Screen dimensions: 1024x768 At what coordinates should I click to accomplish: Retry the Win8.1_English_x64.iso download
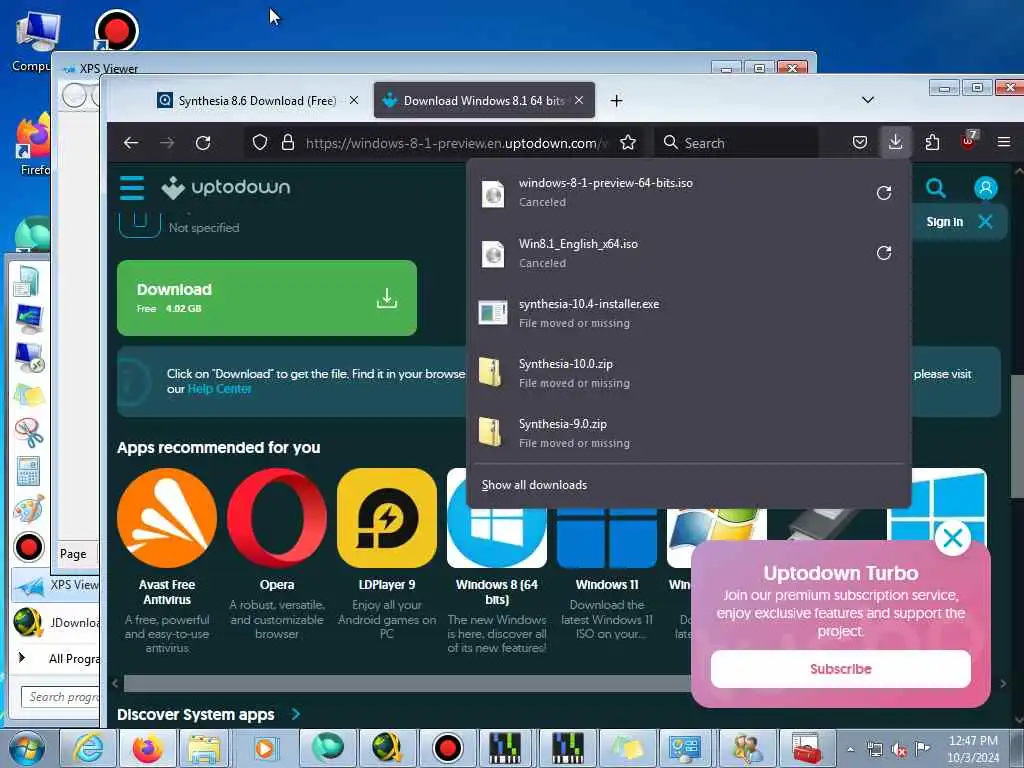(x=884, y=253)
